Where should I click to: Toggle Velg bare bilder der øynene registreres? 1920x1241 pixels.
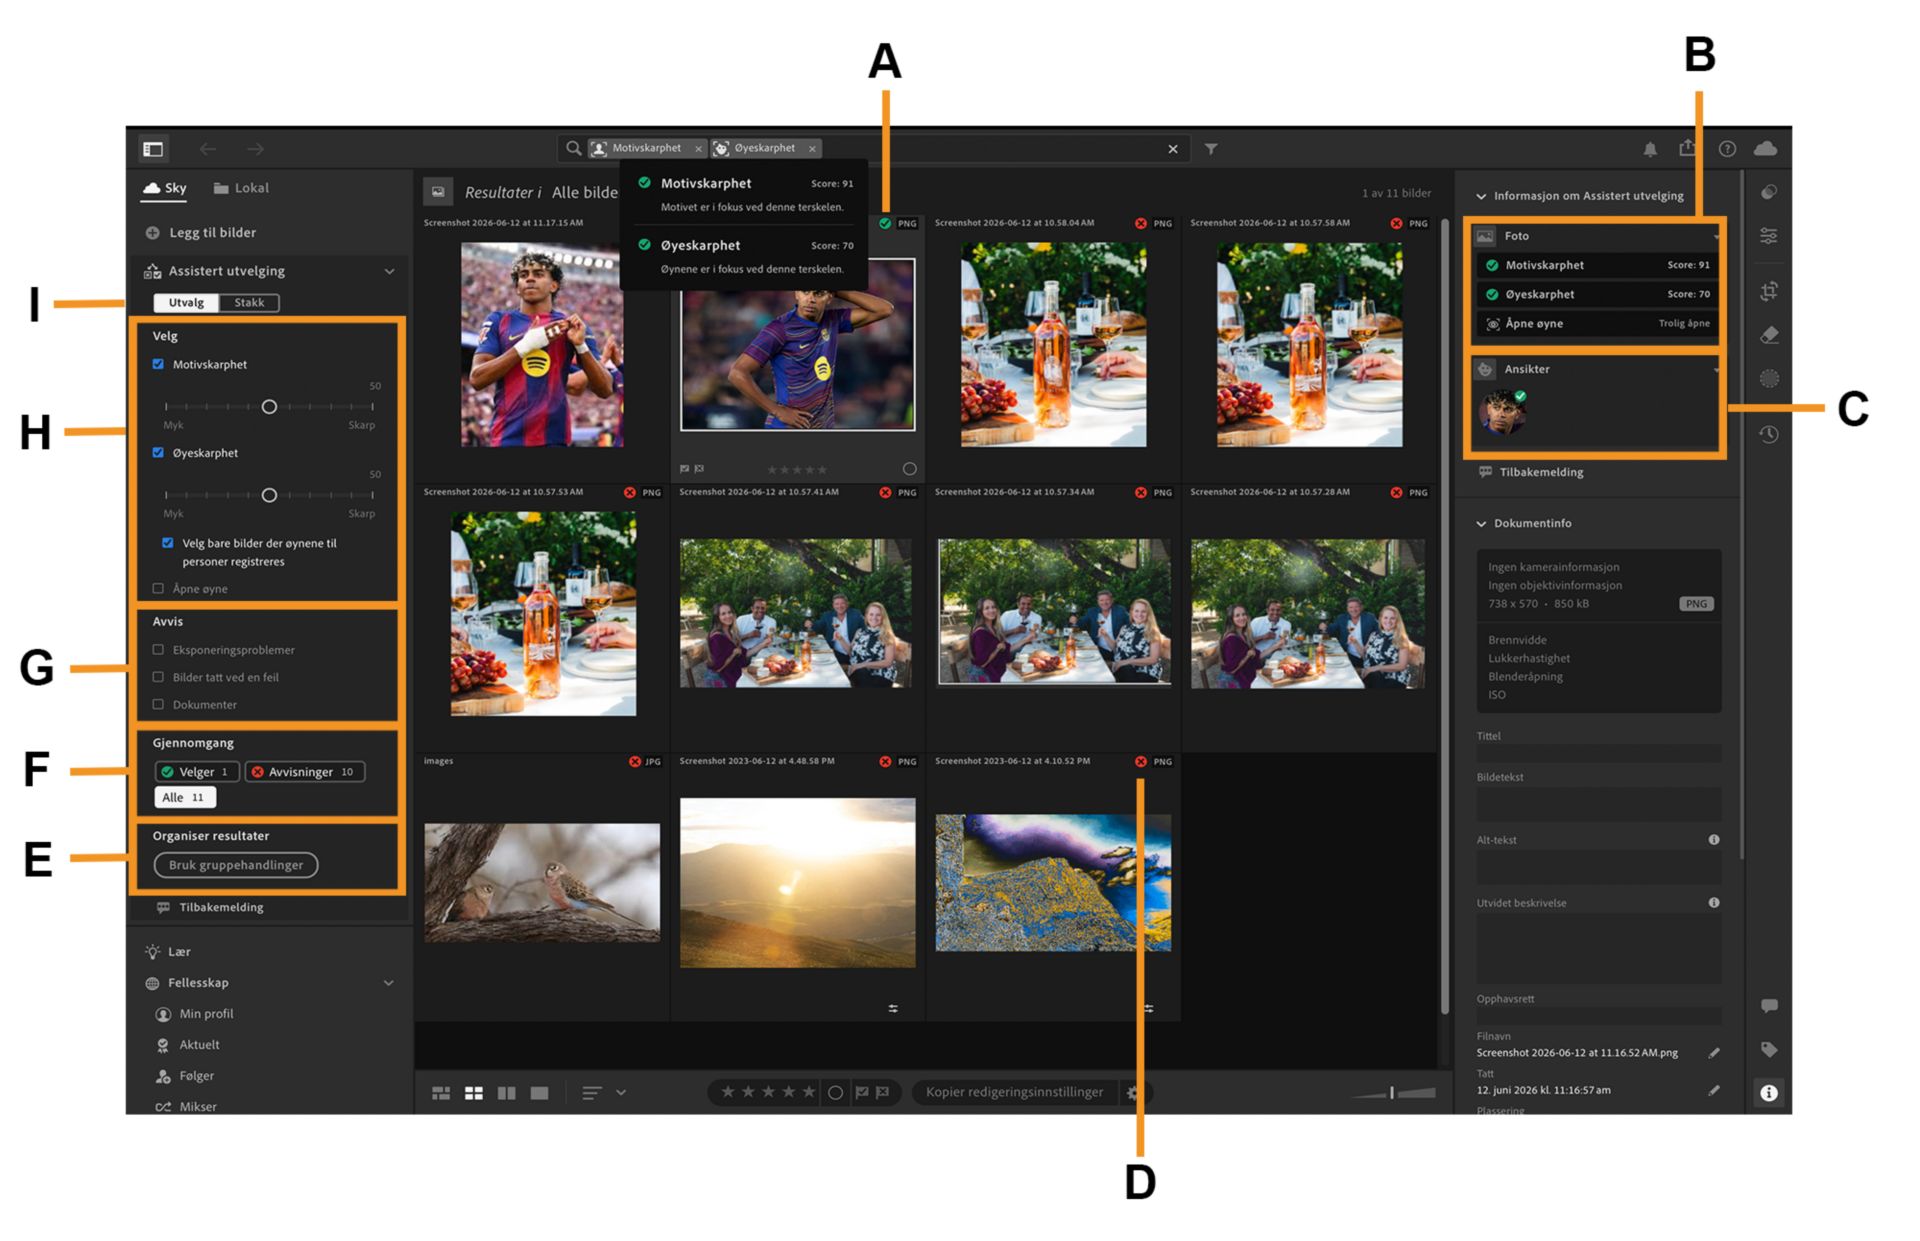click(168, 543)
